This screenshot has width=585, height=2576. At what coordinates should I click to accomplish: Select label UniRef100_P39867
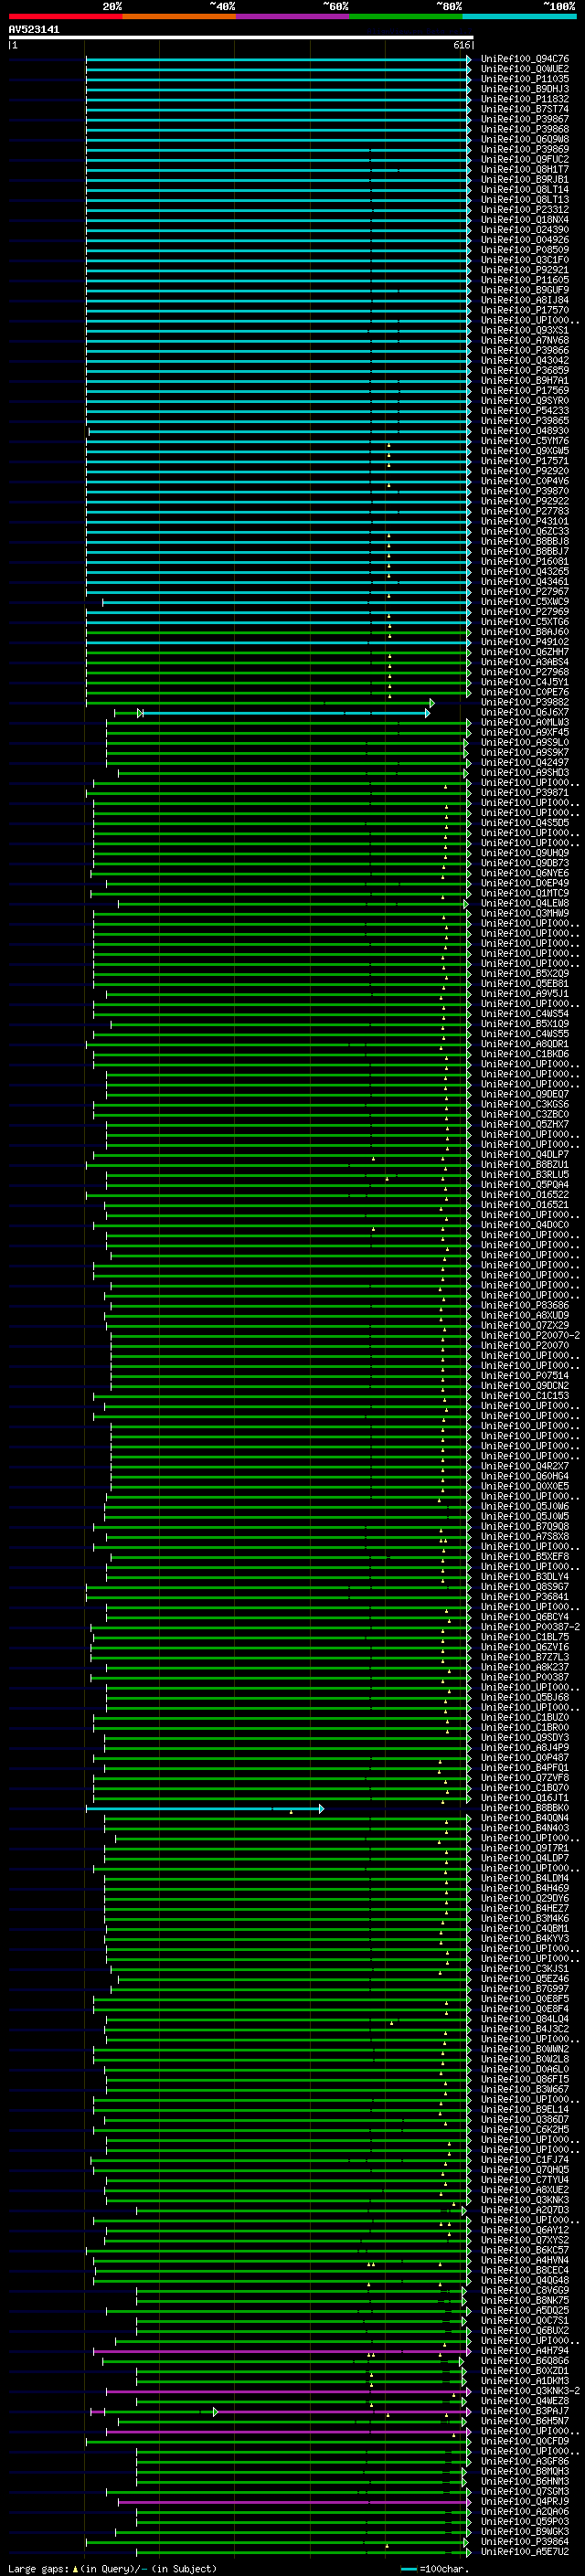coord(525,120)
